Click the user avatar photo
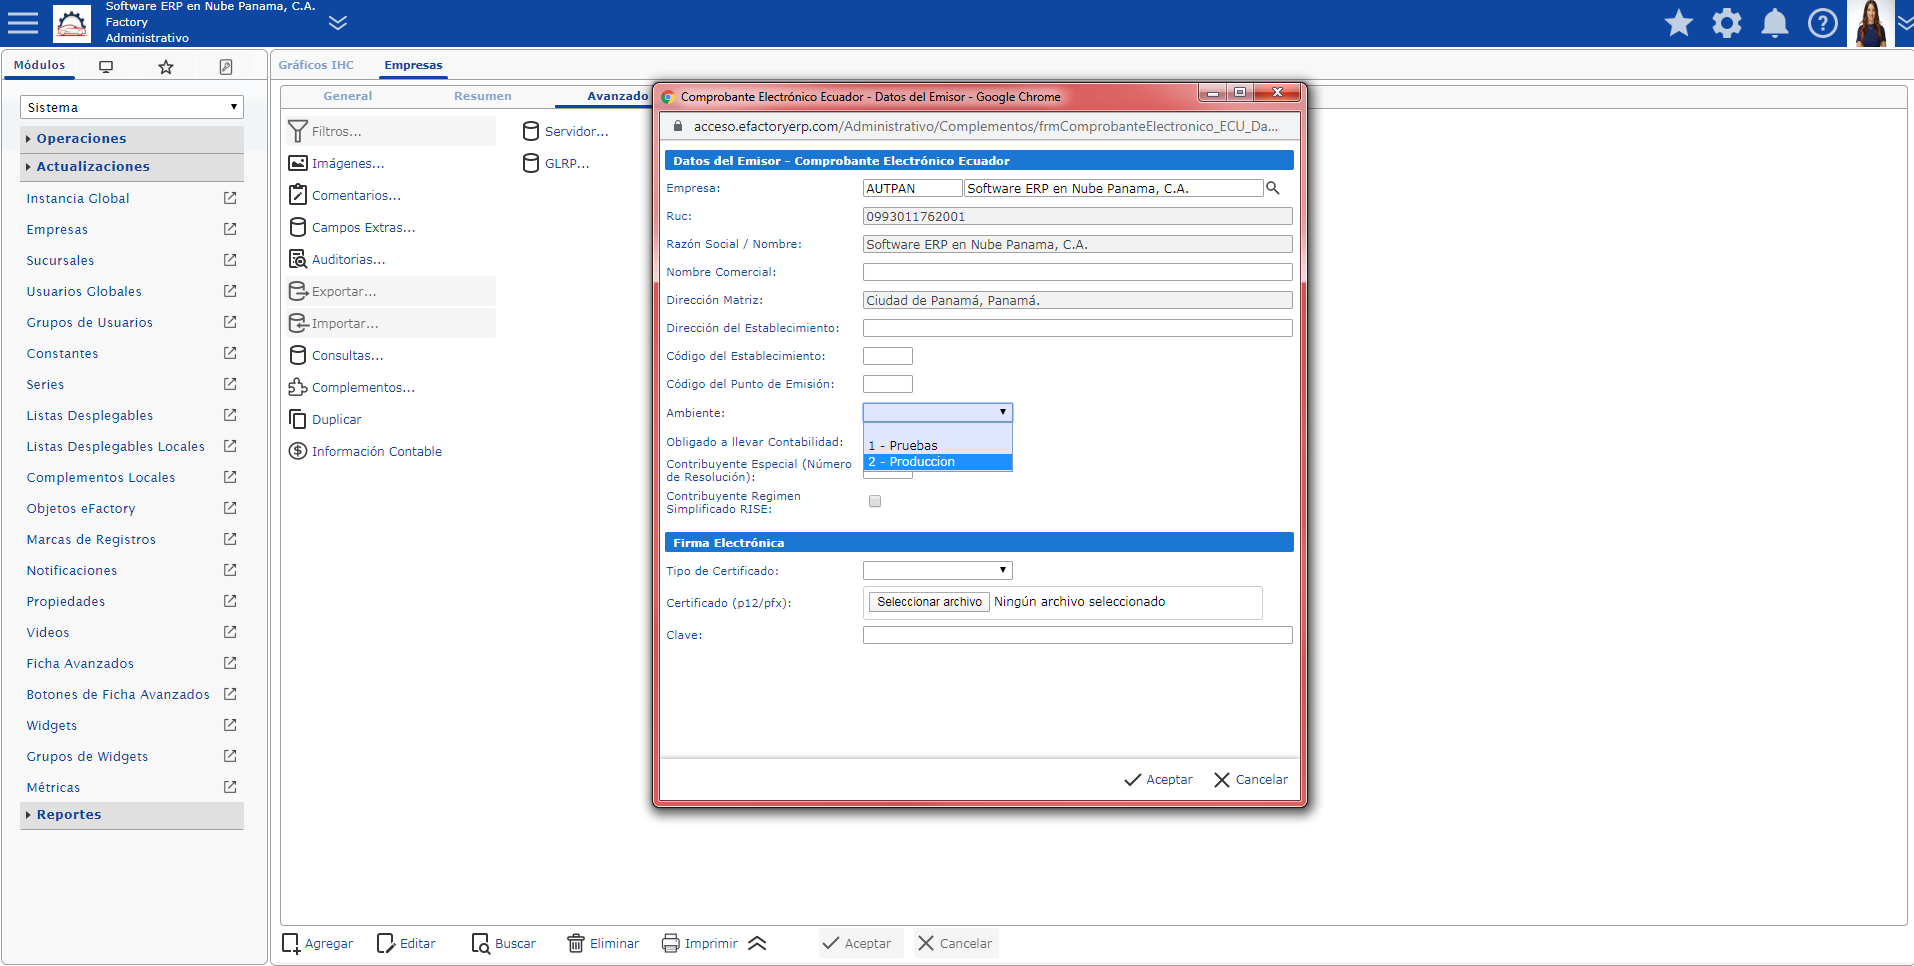This screenshot has width=1914, height=966. pos(1871,23)
